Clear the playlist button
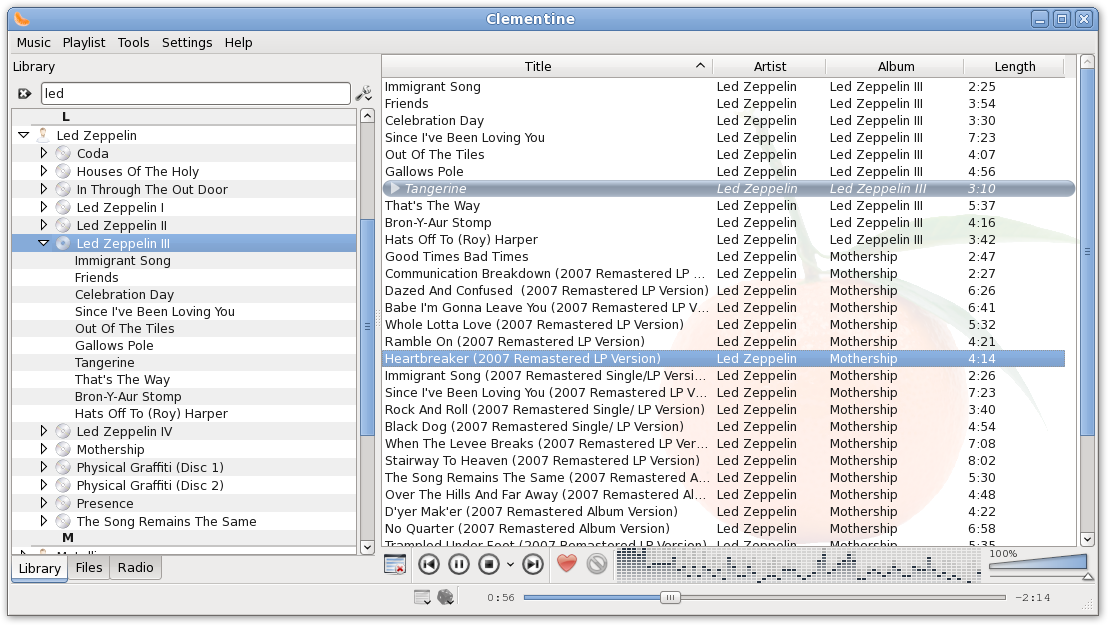This screenshot has height=625, width=1108. (395, 564)
